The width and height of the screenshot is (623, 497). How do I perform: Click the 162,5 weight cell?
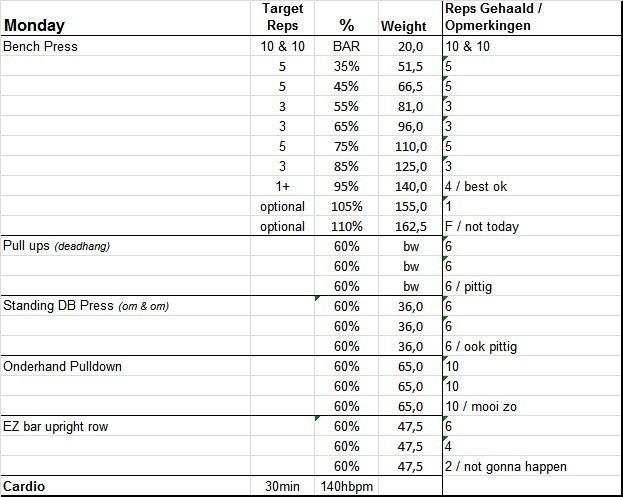point(410,226)
